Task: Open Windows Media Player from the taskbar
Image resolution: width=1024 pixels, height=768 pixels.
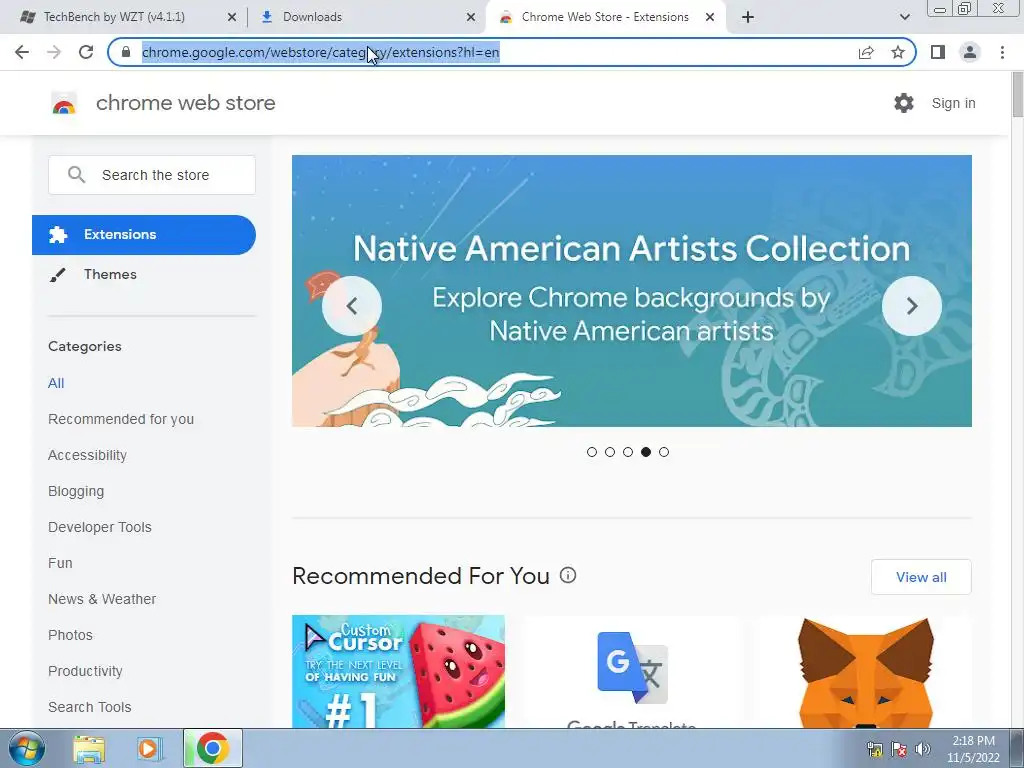Action: 148,749
